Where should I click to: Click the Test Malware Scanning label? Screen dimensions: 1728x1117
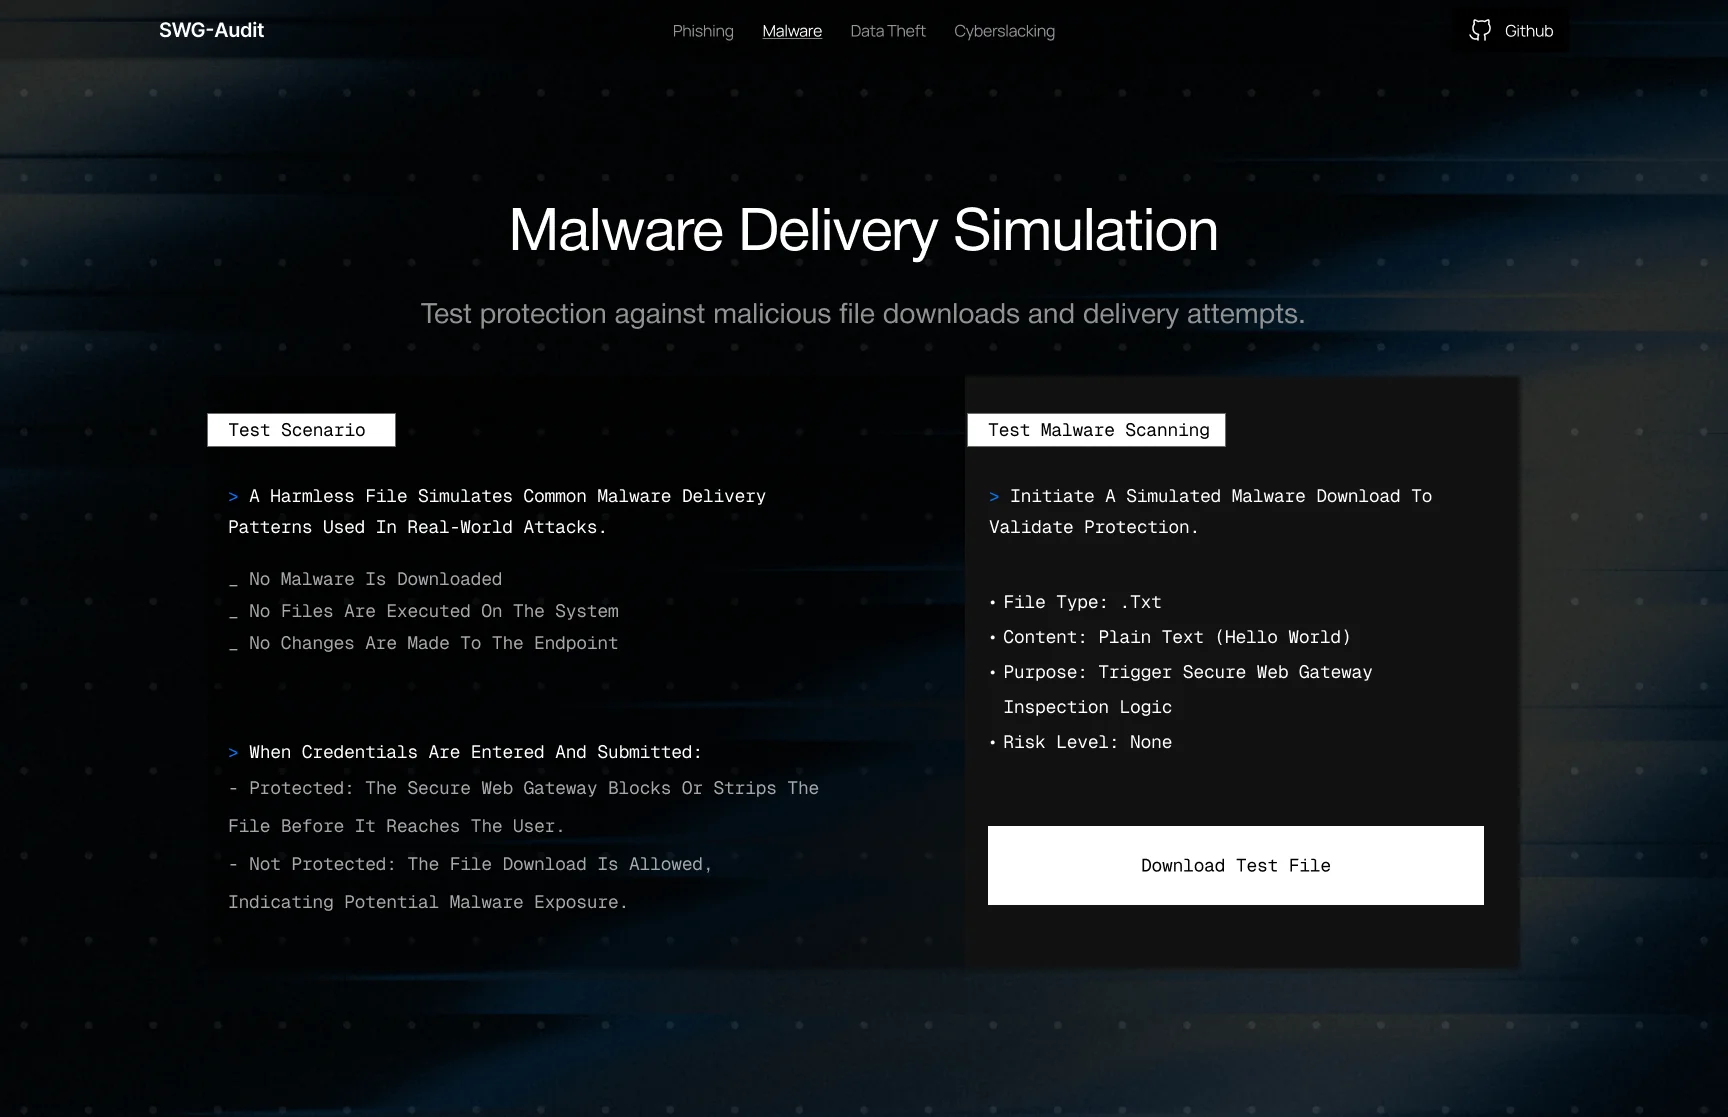pos(1096,430)
